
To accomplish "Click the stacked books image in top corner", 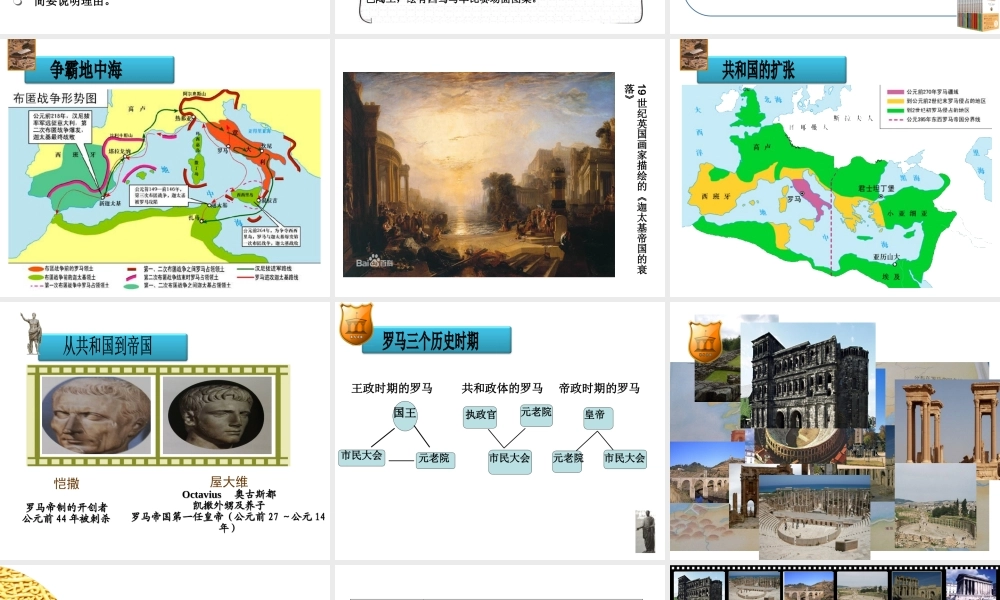I will point(978,14).
